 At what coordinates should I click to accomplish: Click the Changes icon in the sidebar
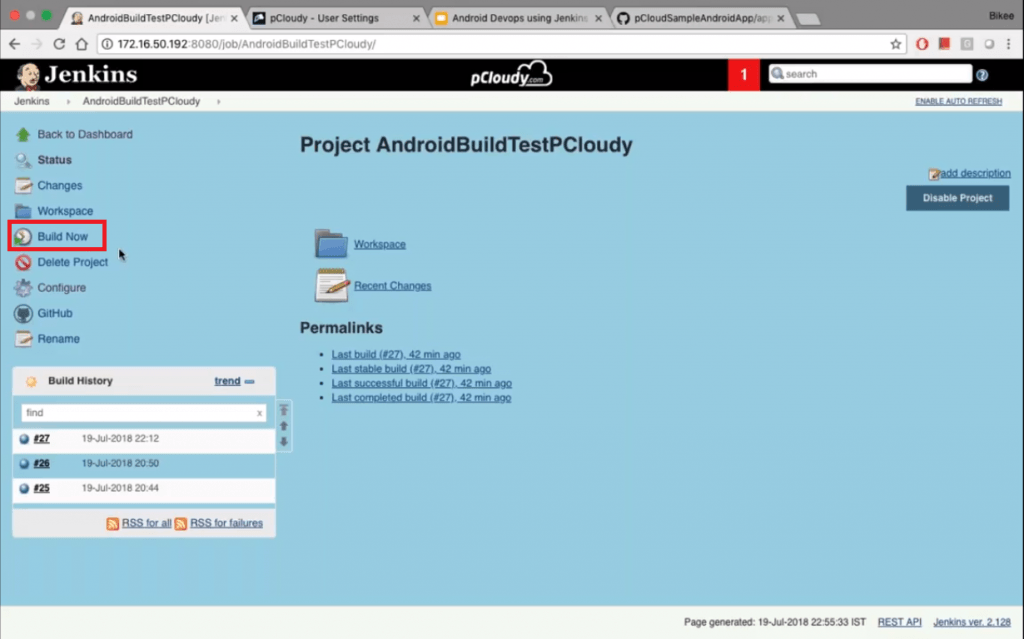(22, 185)
